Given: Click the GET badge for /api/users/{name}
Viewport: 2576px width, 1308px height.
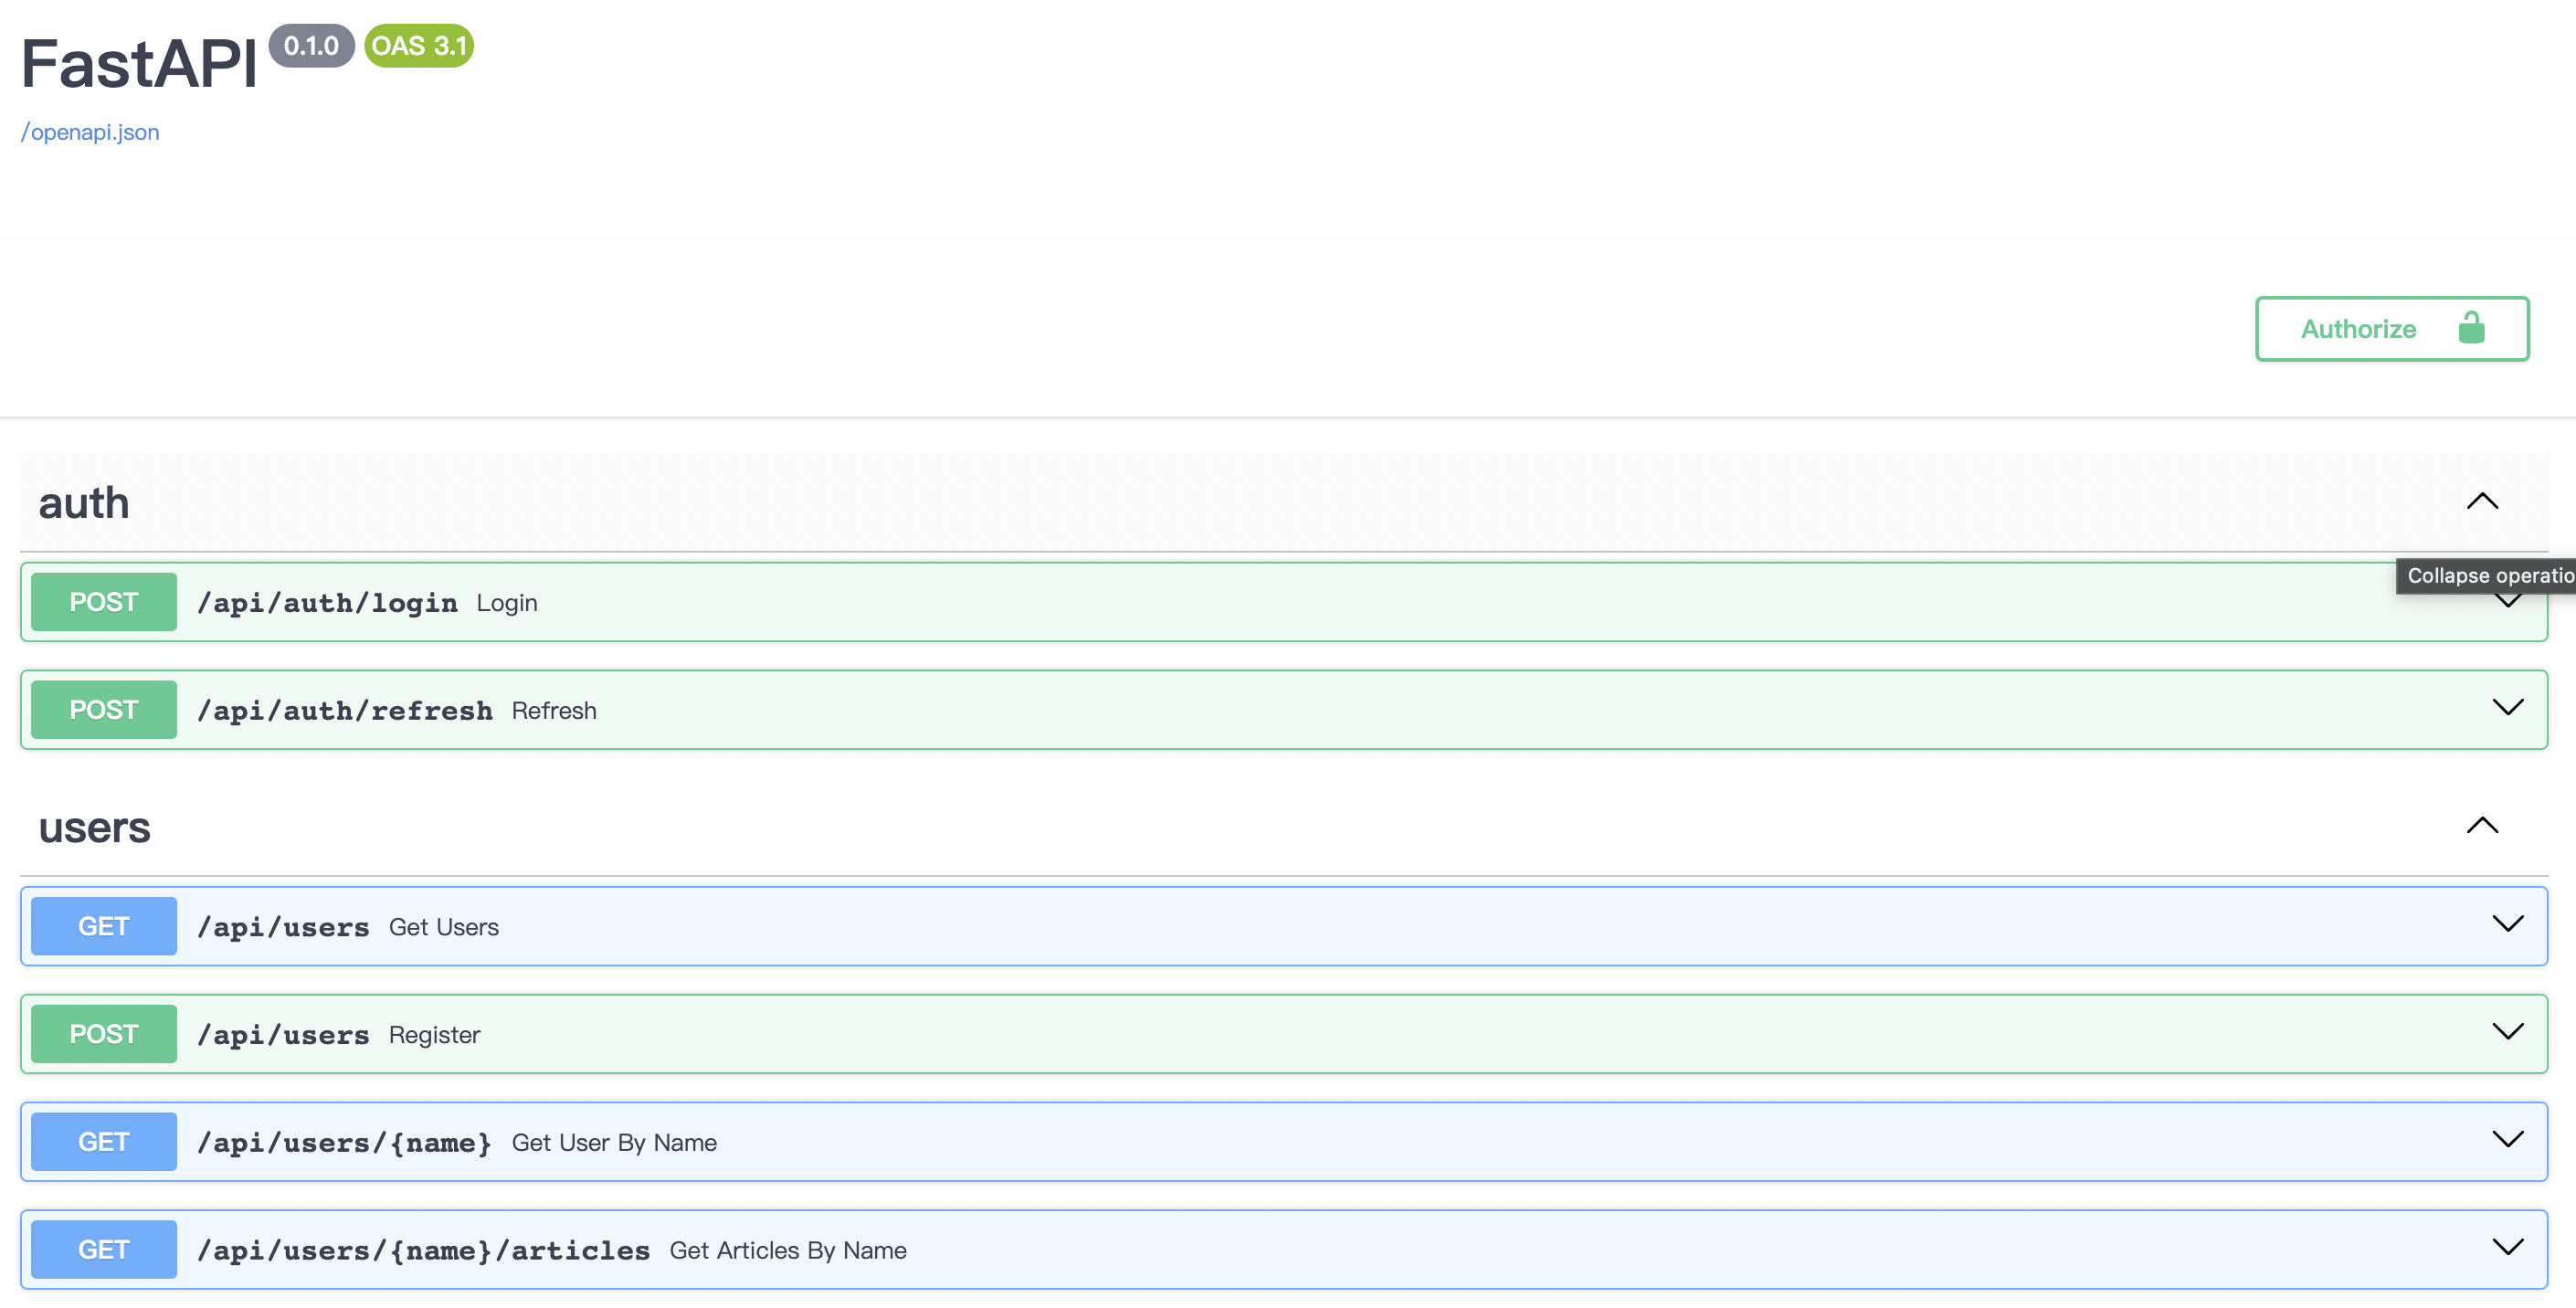Looking at the screenshot, I should pos(104,1142).
